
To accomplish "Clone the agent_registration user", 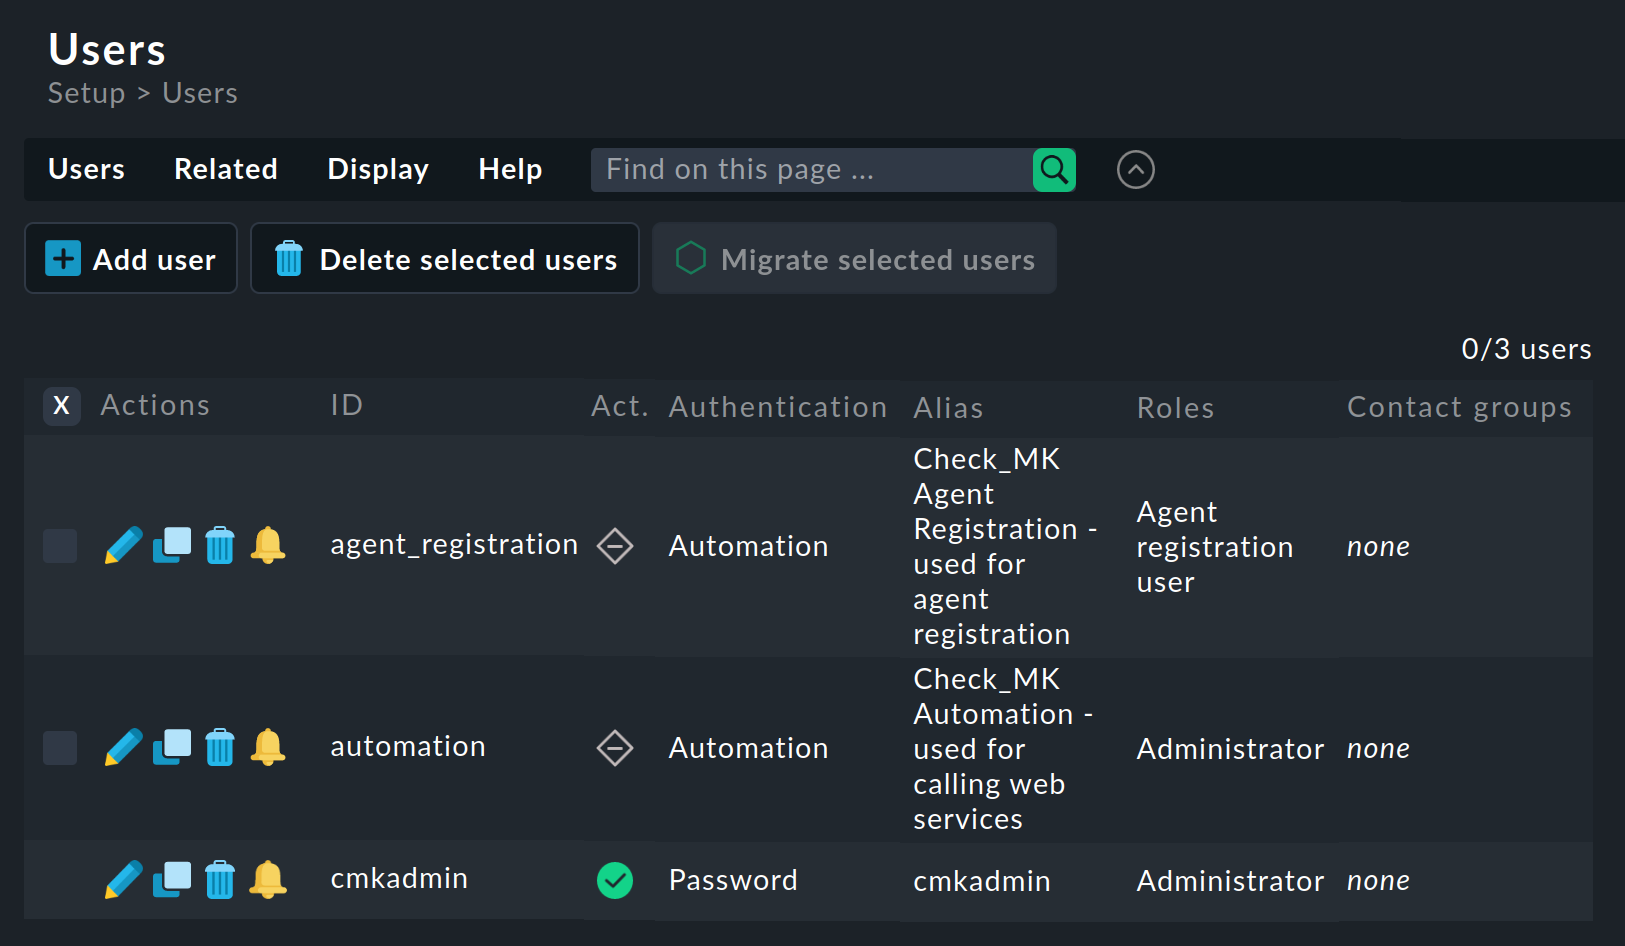I will coord(172,545).
